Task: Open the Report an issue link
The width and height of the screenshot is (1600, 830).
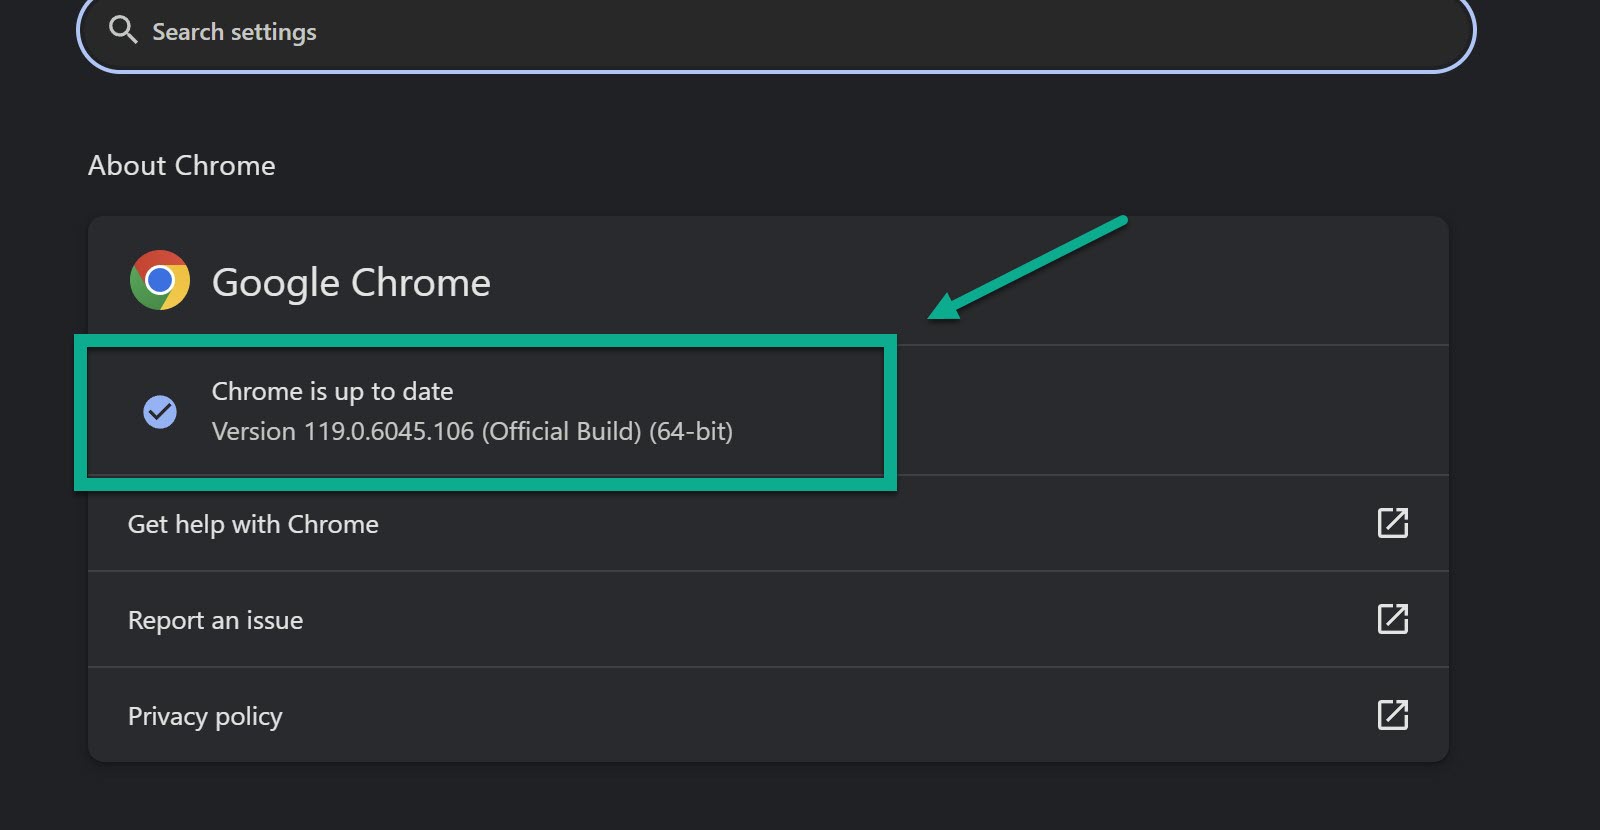Action: (x=214, y=620)
